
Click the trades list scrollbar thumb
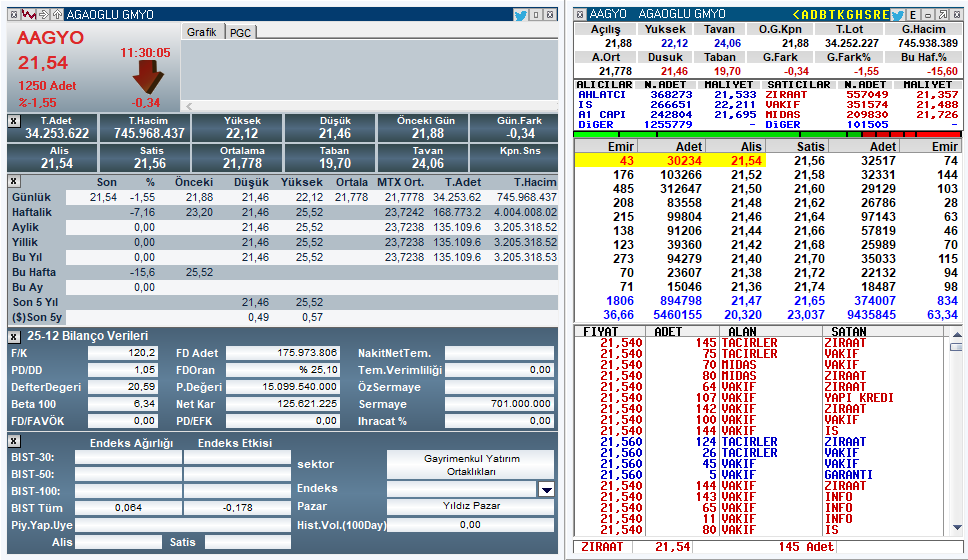click(956, 347)
